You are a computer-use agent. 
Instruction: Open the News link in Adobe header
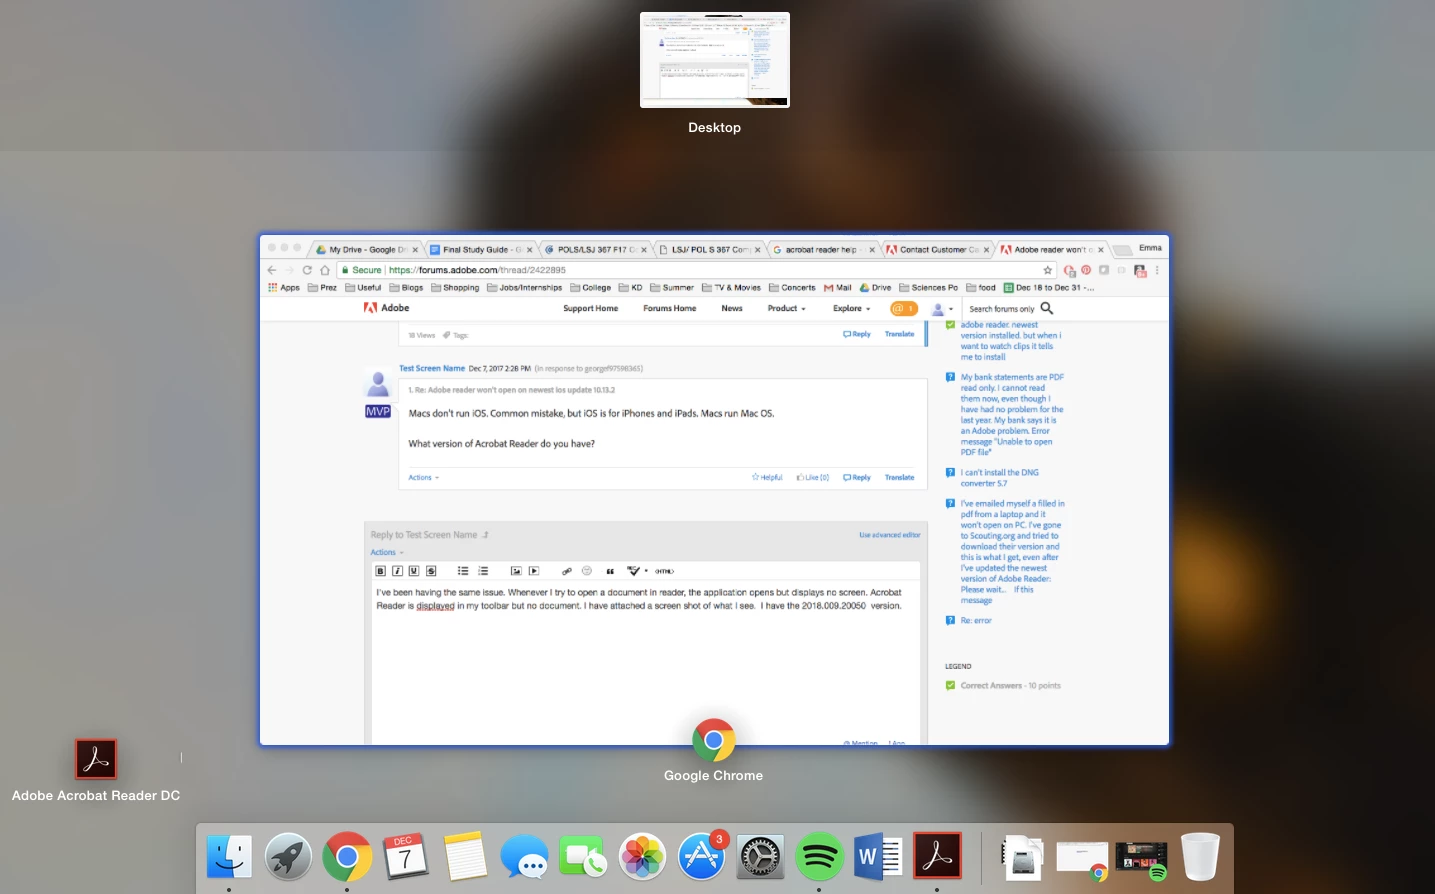click(x=732, y=308)
